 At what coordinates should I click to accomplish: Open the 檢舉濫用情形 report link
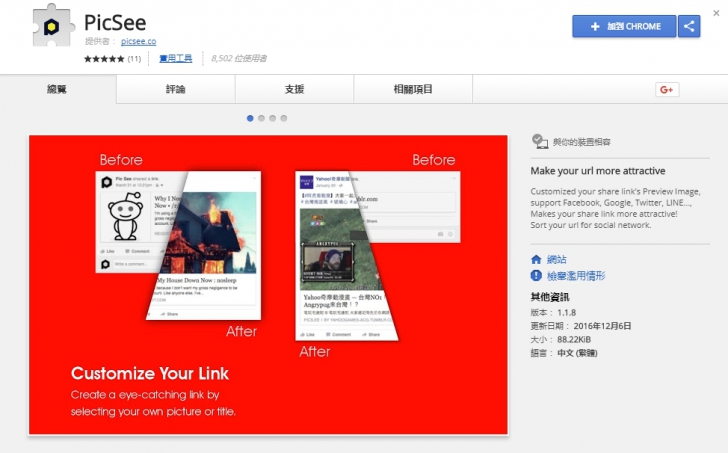pyautogui.click(x=576, y=276)
